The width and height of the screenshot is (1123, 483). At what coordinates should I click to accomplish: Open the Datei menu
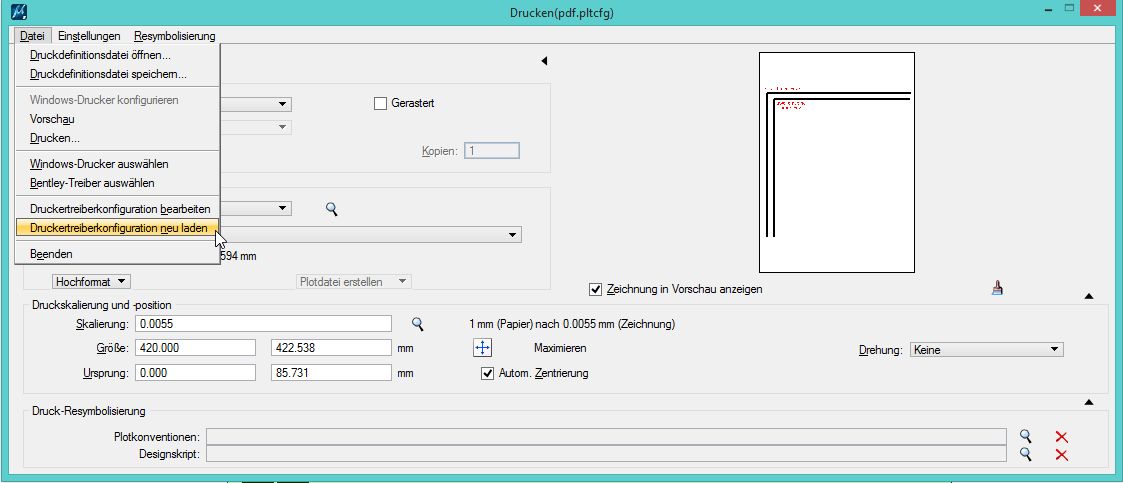click(x=32, y=36)
